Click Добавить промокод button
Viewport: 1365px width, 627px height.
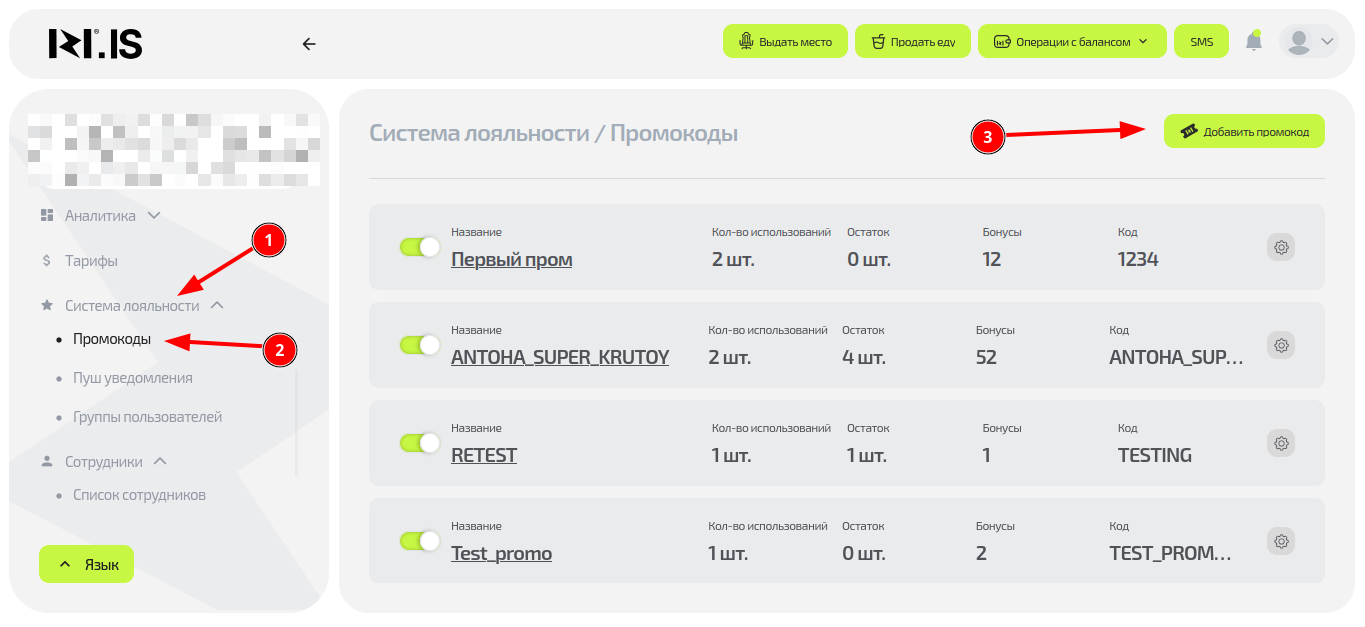click(x=1244, y=131)
